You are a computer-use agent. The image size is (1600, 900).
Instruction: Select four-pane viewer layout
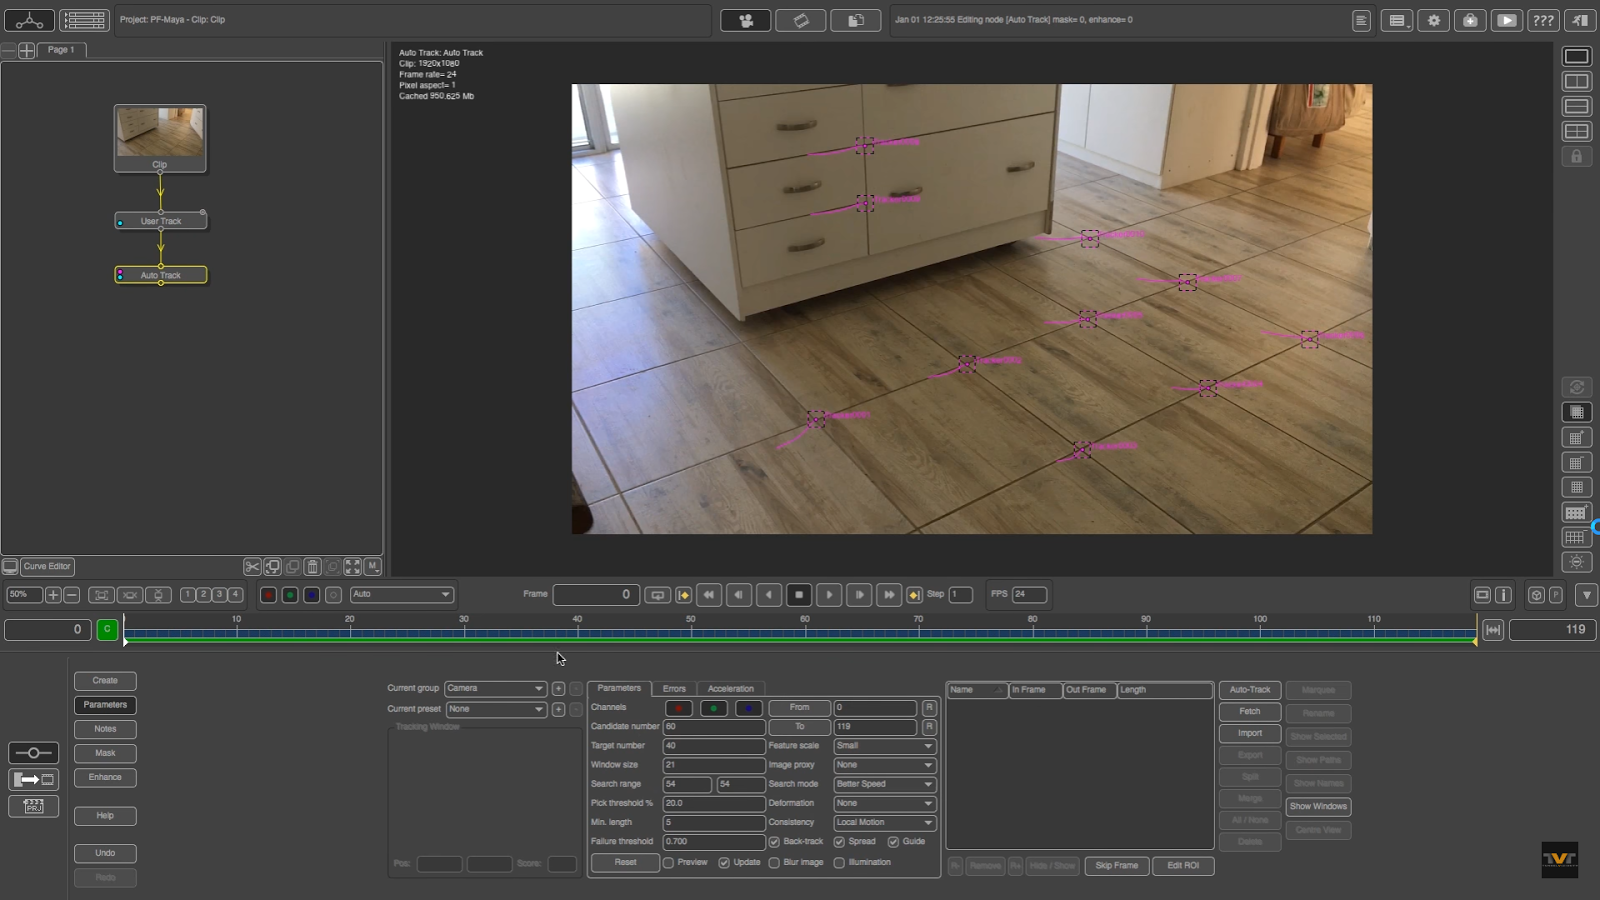[x=1577, y=131]
